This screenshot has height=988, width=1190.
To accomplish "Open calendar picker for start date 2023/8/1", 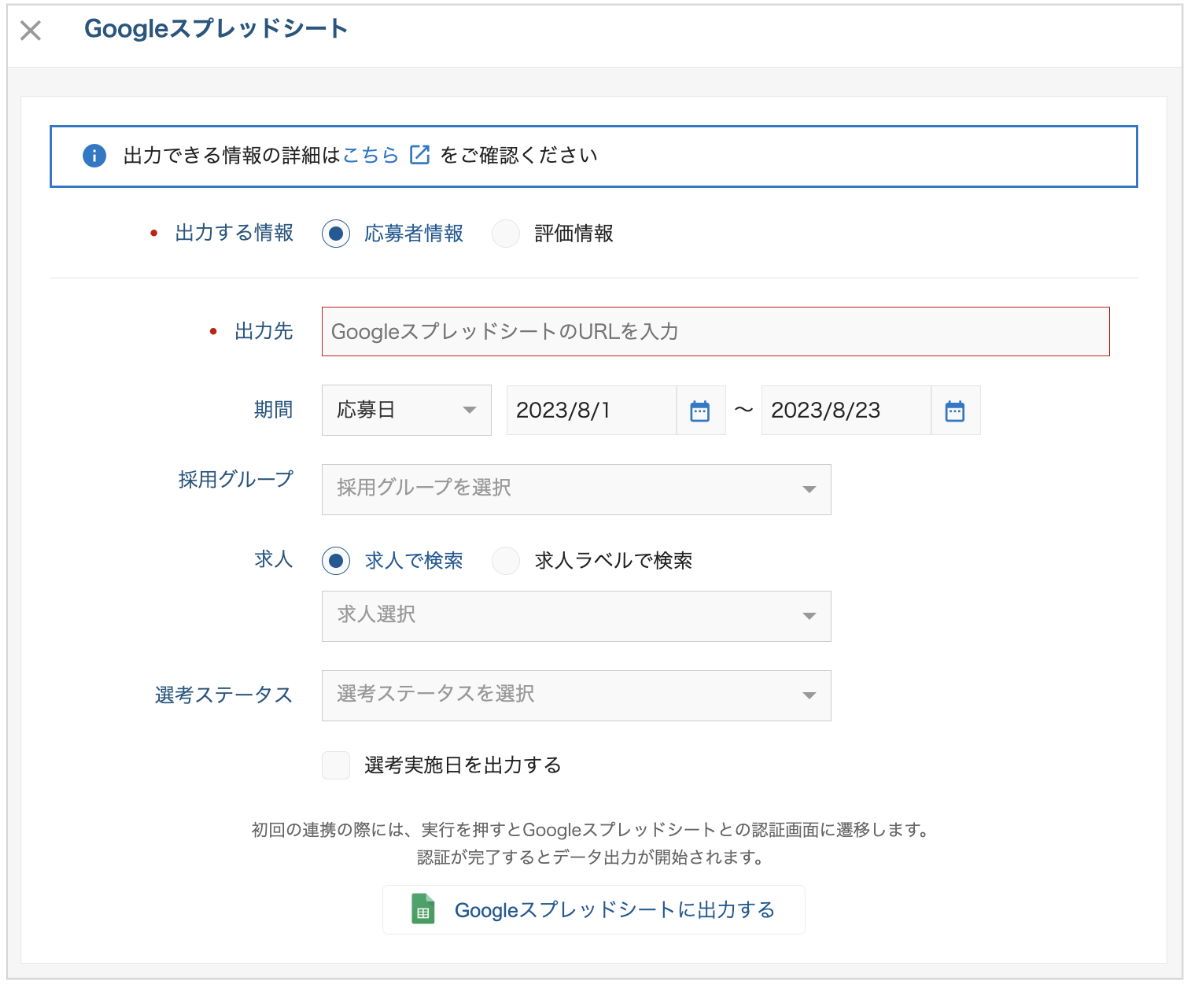I will pyautogui.click(x=700, y=411).
